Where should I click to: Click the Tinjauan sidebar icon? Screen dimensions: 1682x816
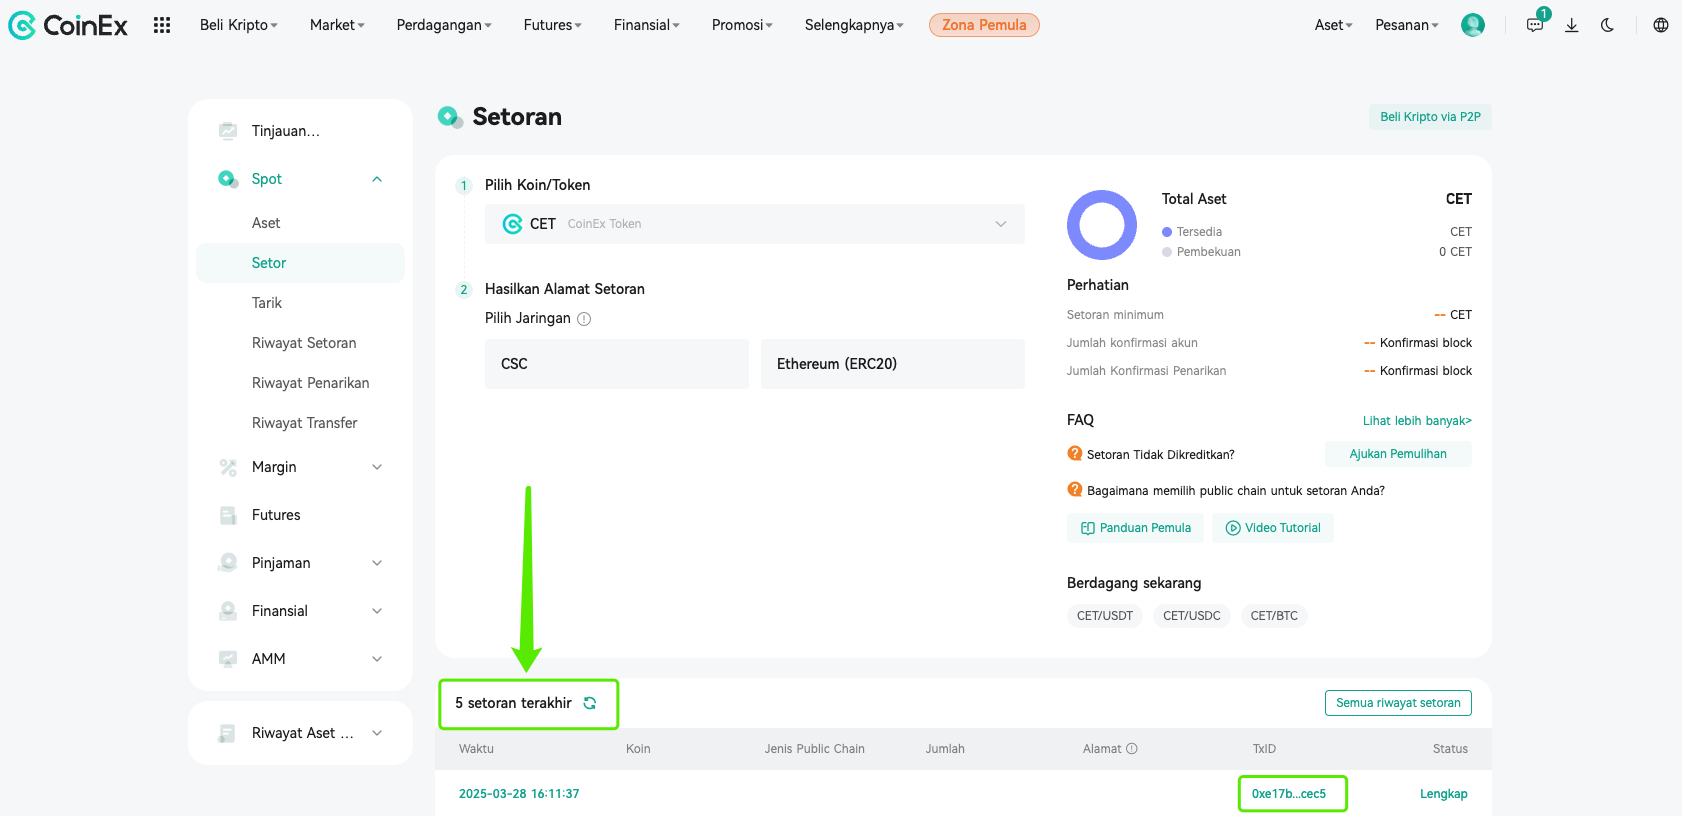(x=228, y=131)
